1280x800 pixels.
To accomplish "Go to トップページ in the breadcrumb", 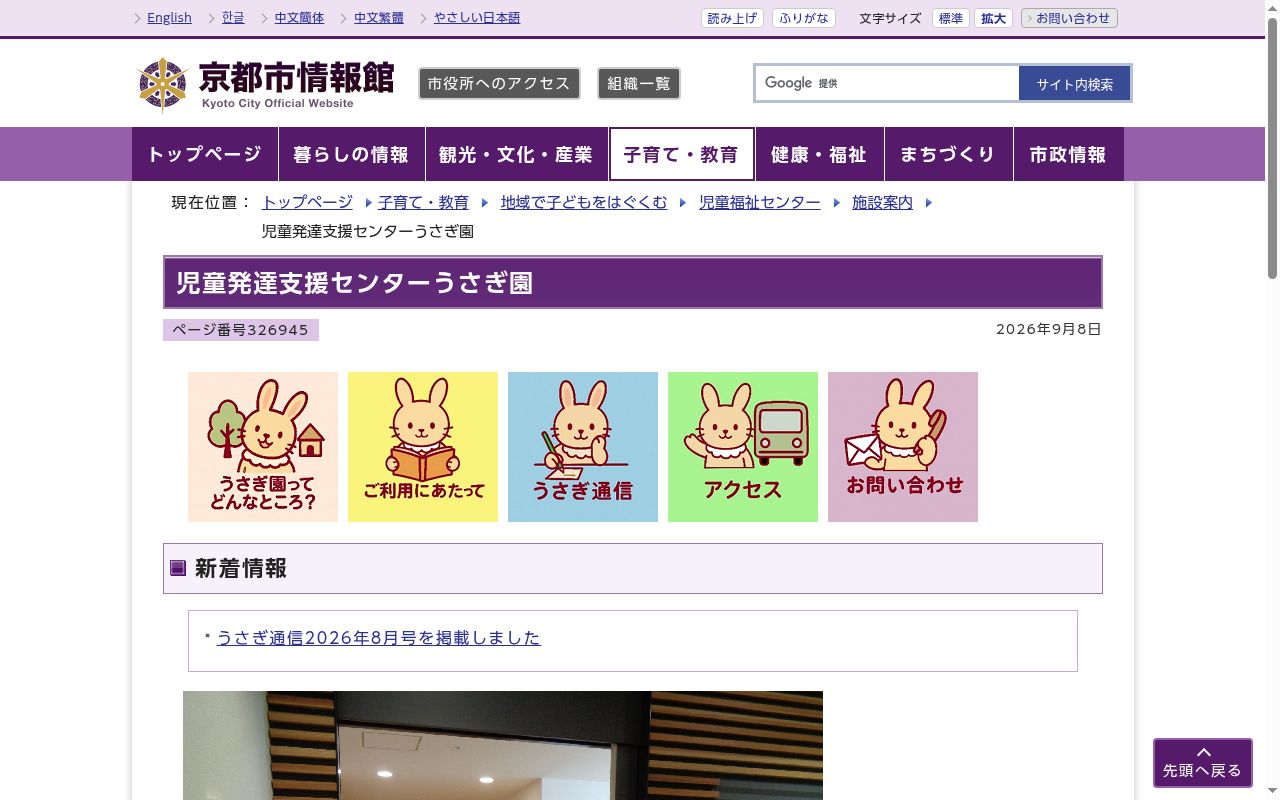I will tap(307, 202).
